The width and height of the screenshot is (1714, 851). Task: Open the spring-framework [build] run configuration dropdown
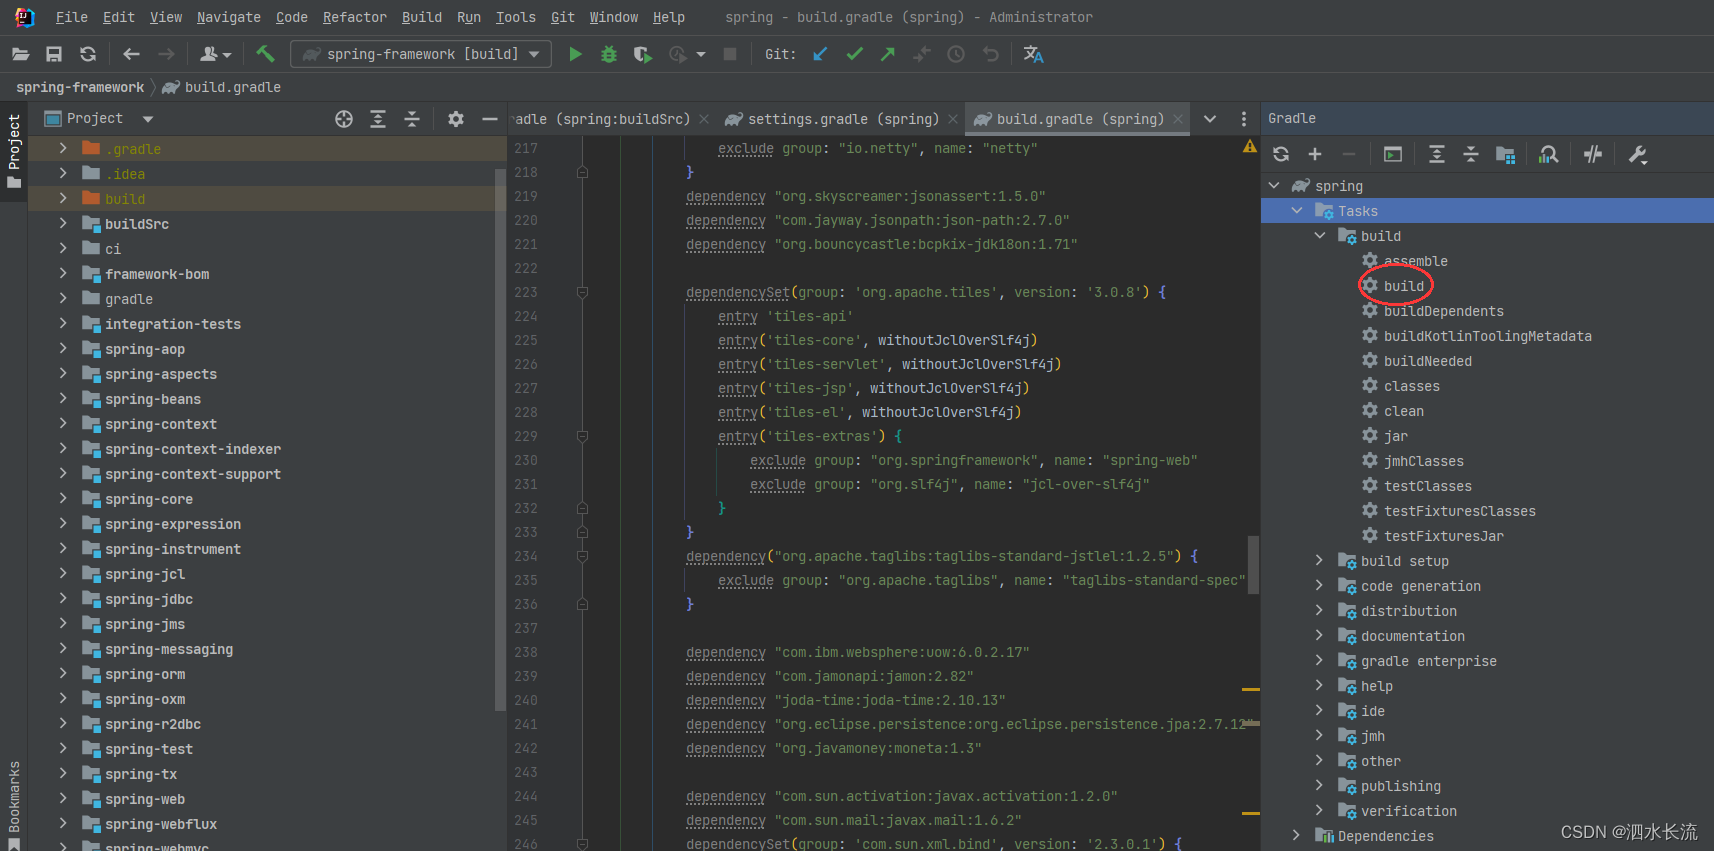click(x=421, y=54)
